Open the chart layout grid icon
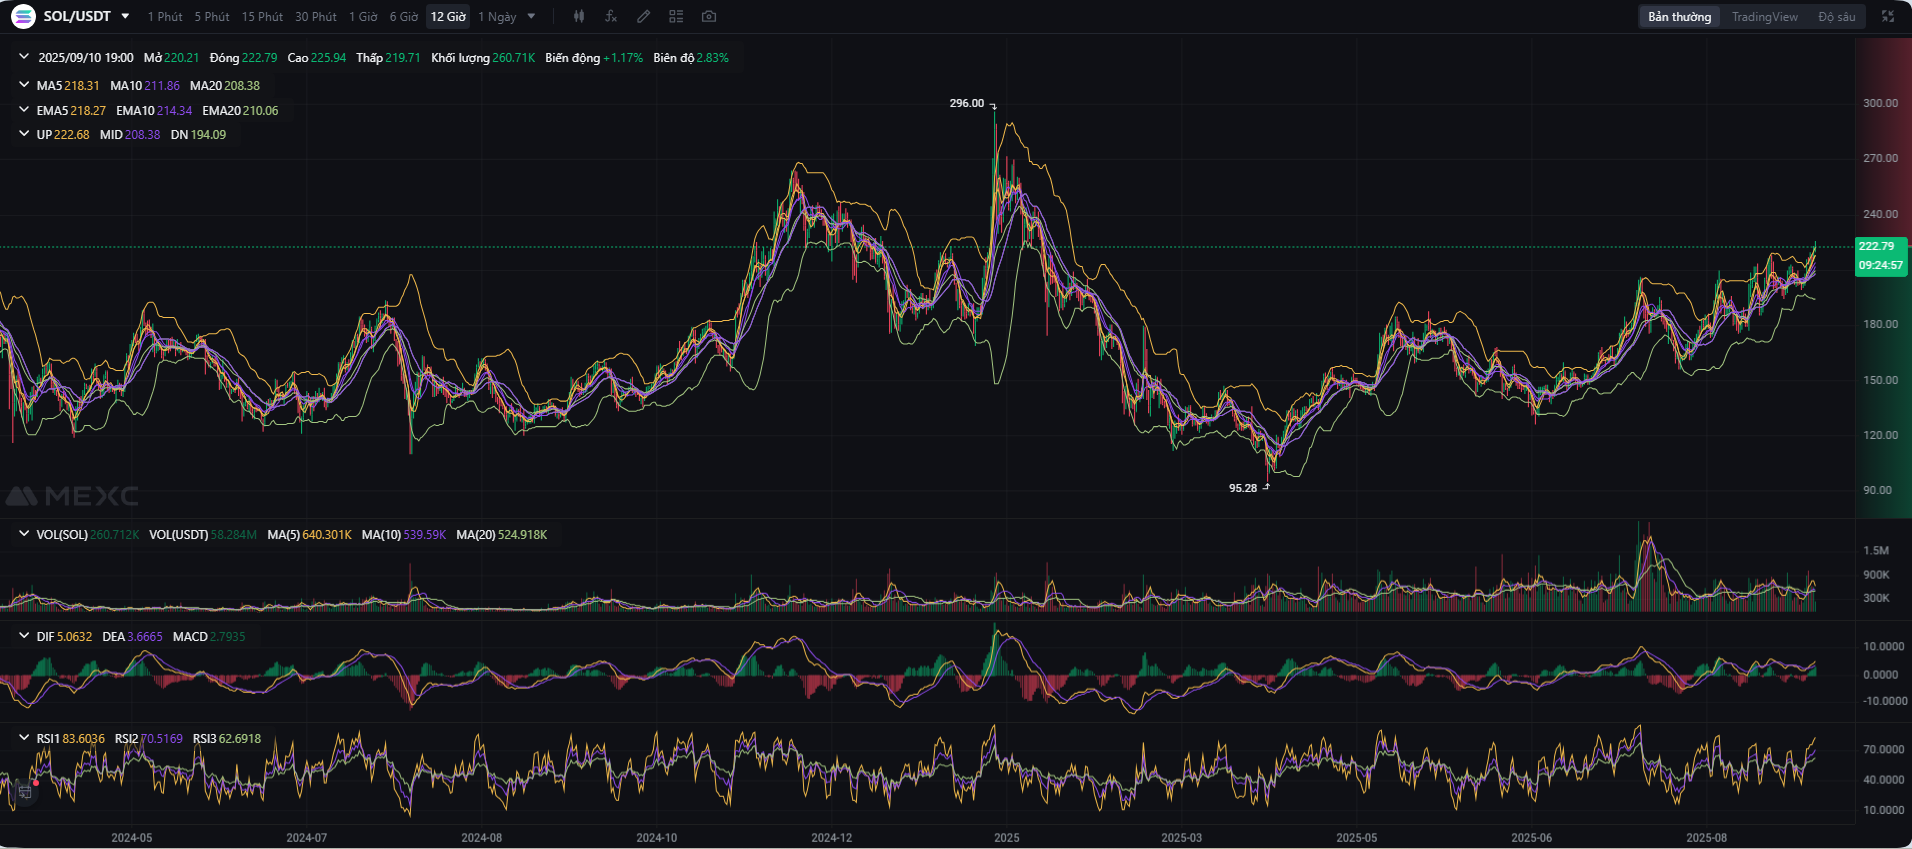1912x849 pixels. click(x=676, y=16)
